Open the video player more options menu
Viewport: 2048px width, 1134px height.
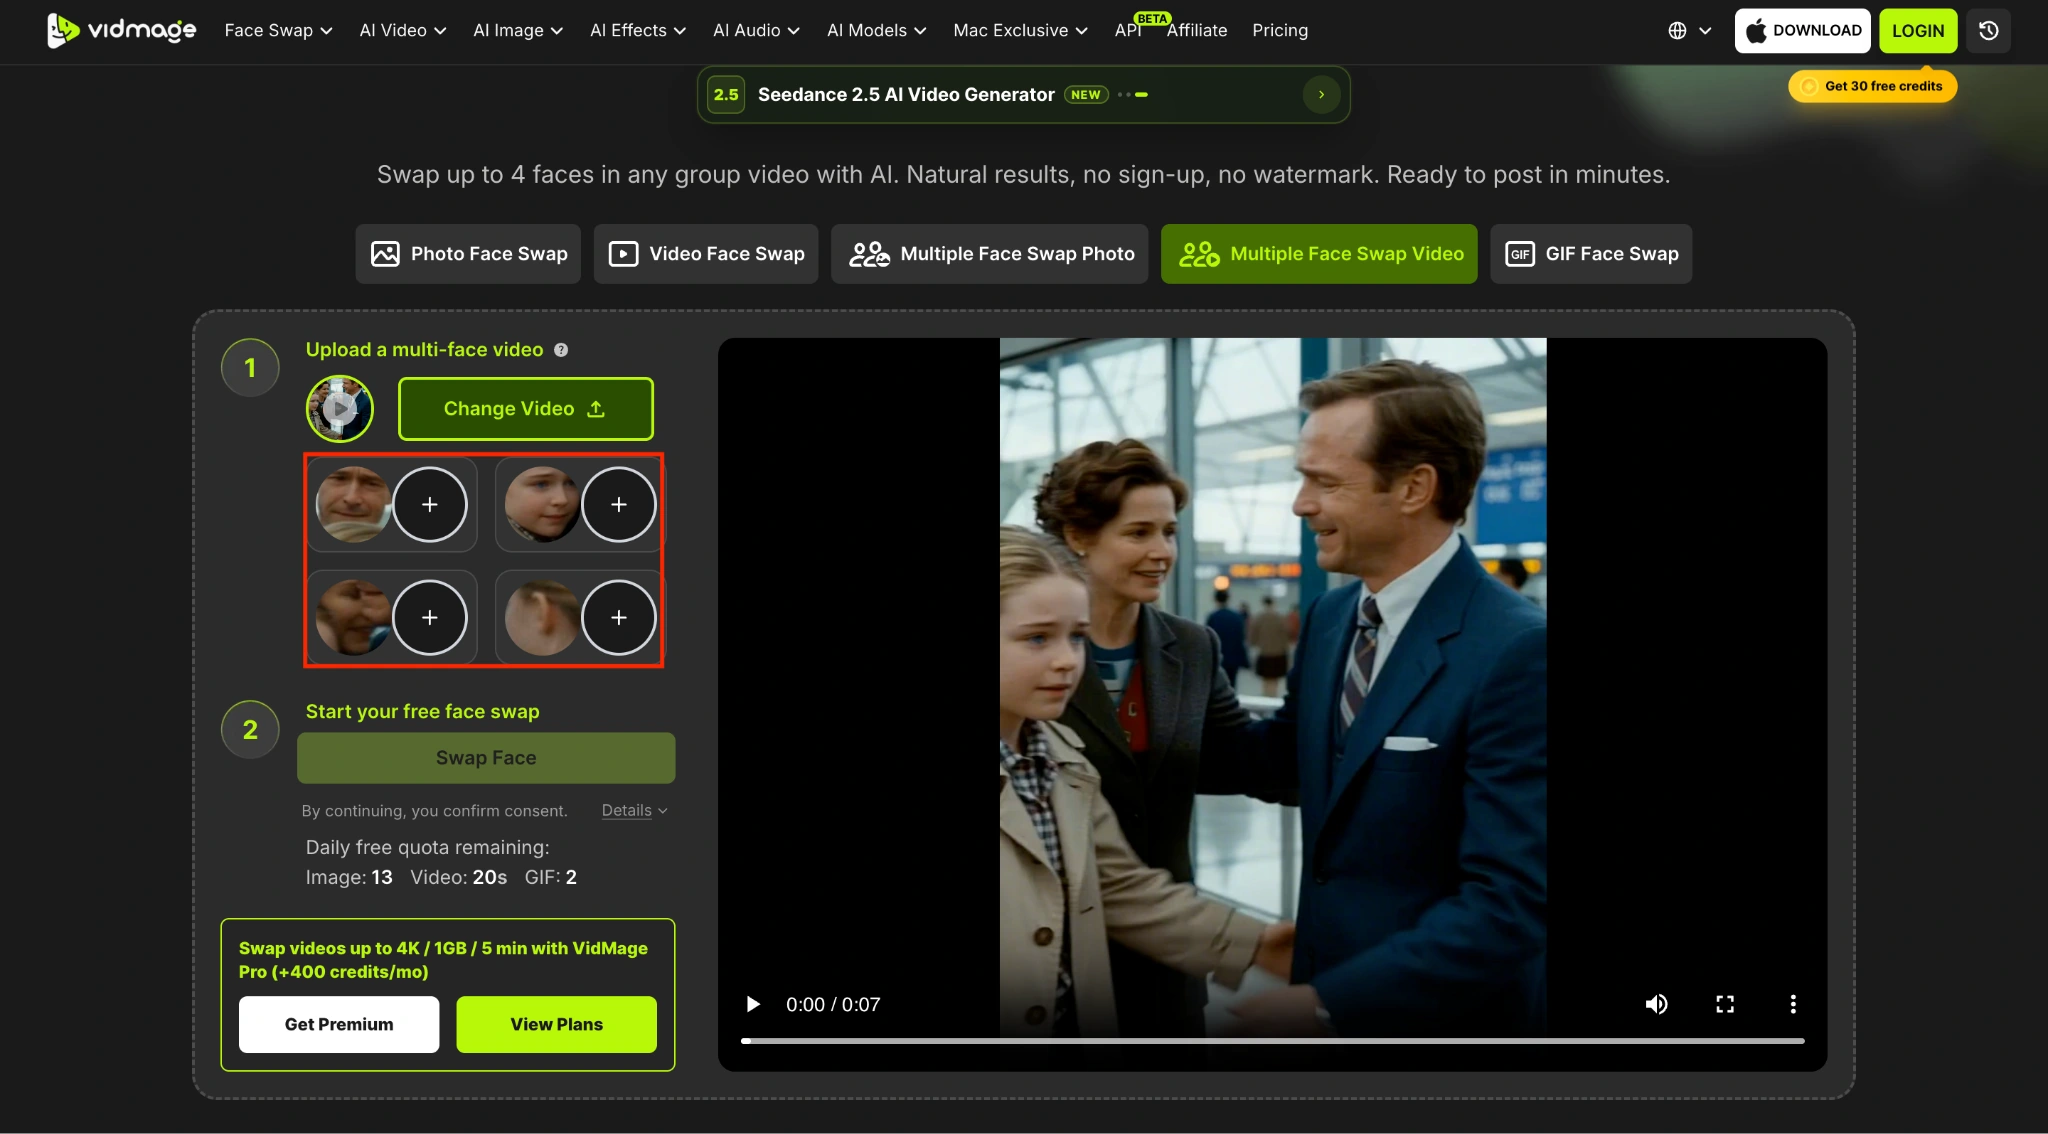pos(1793,1004)
